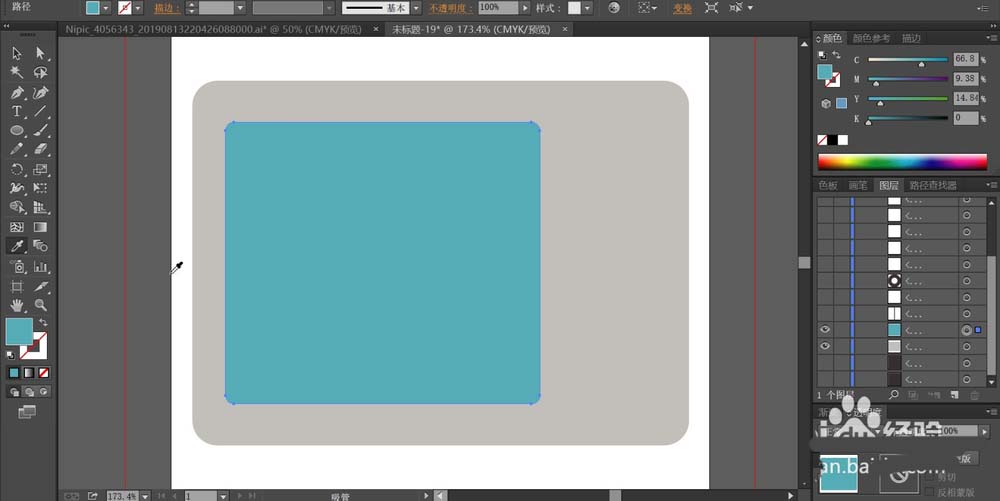Open the artboard number dropdown
Screen dimensions: 1000x501
pyautogui.click(x=223, y=496)
